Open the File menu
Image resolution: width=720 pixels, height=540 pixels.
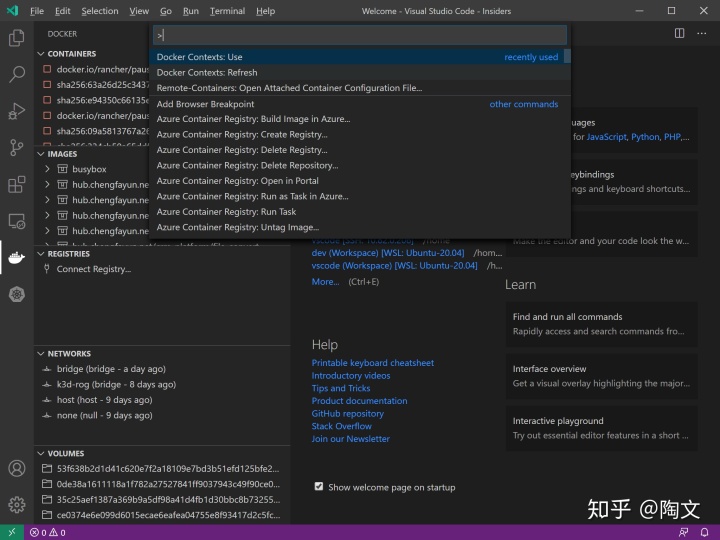[37, 11]
